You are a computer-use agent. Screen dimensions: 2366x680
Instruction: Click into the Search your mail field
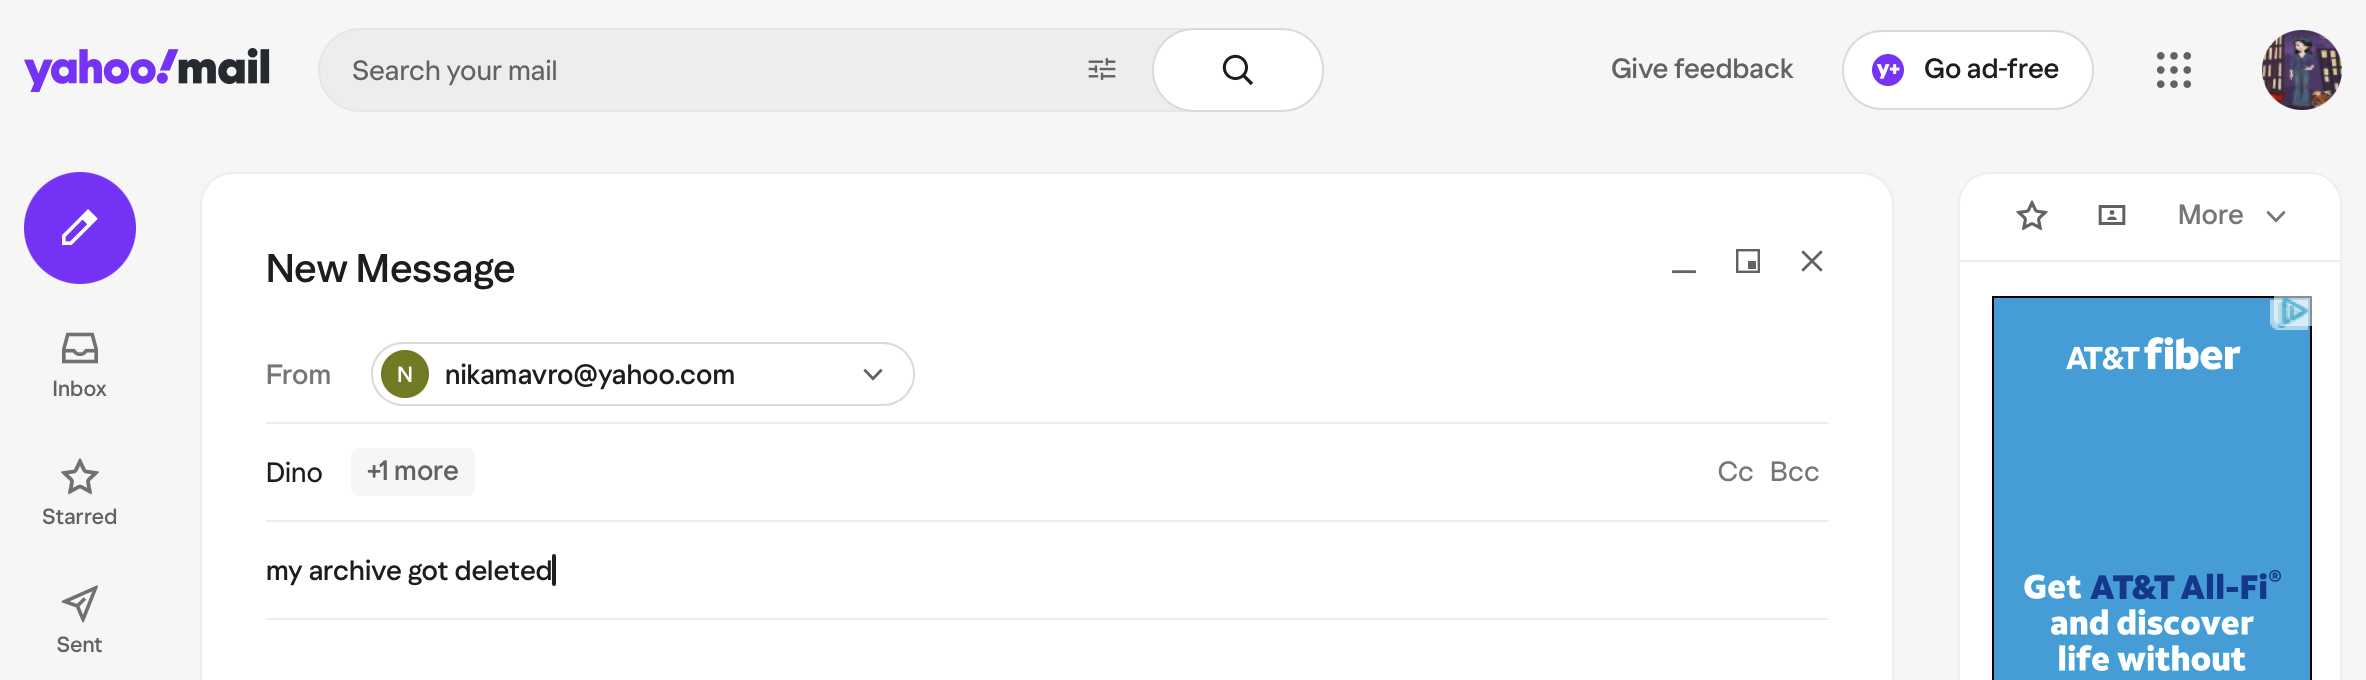700,70
